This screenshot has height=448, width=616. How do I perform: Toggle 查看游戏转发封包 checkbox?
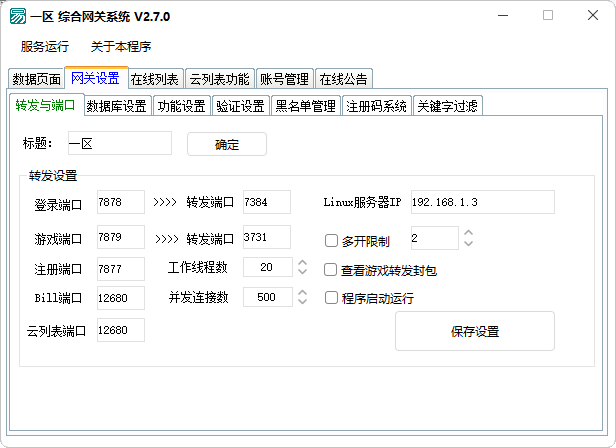click(332, 269)
